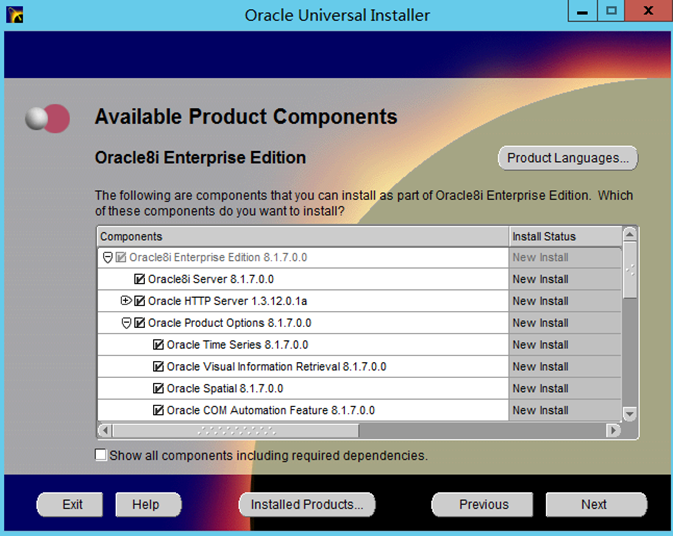673x536 pixels.
Task: Minimize the Oracle Universal Installer window
Action: [582, 11]
